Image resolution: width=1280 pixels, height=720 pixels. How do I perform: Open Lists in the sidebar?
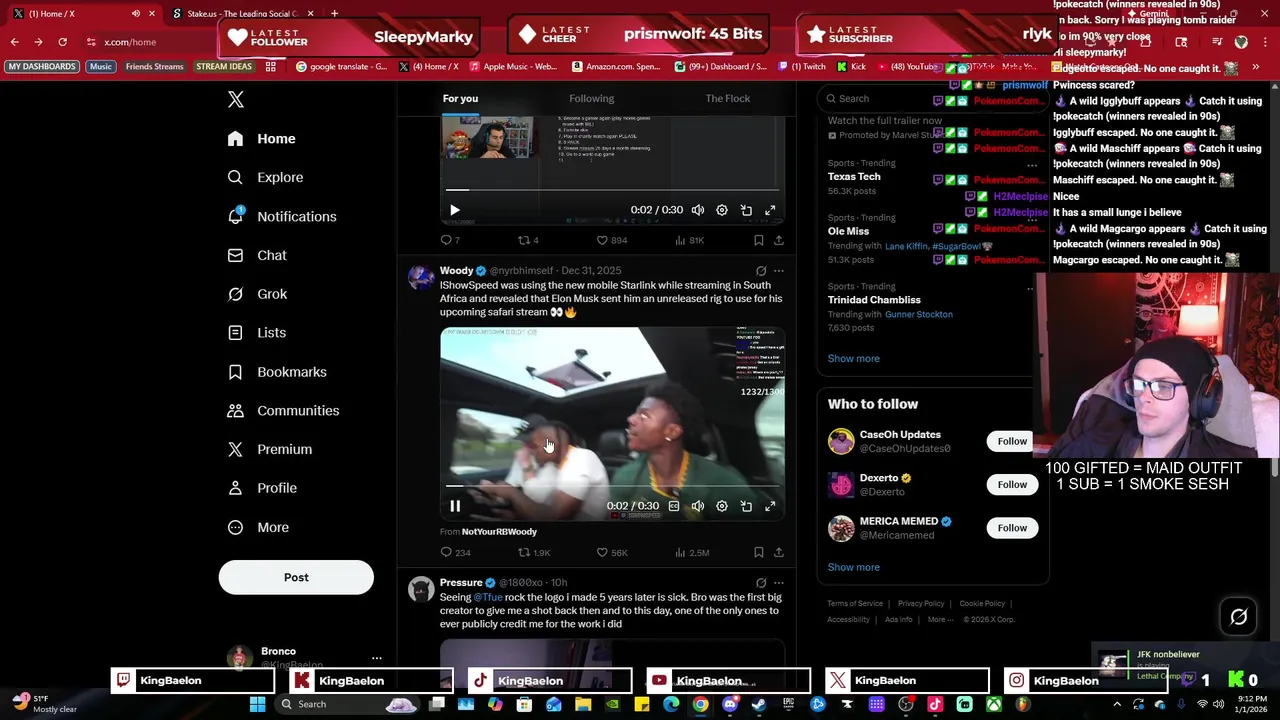[x=256, y=332]
